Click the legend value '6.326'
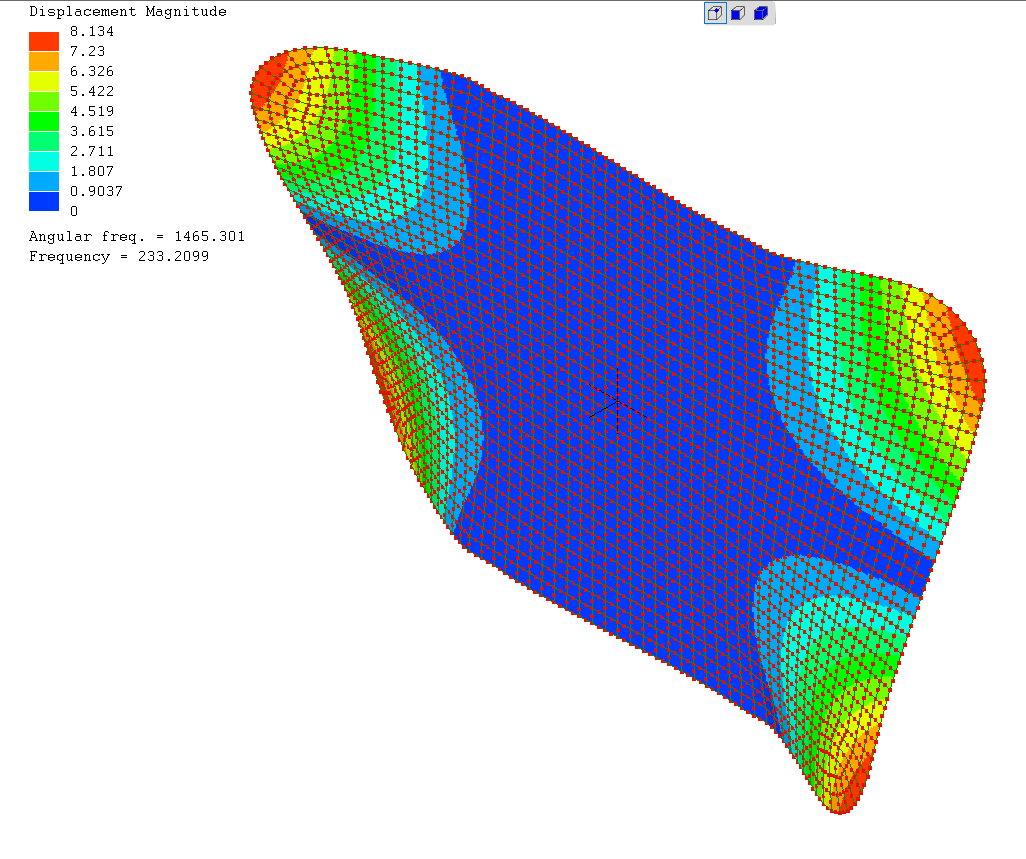Viewport: 1026px width, 859px height. pyautogui.click(x=92, y=71)
